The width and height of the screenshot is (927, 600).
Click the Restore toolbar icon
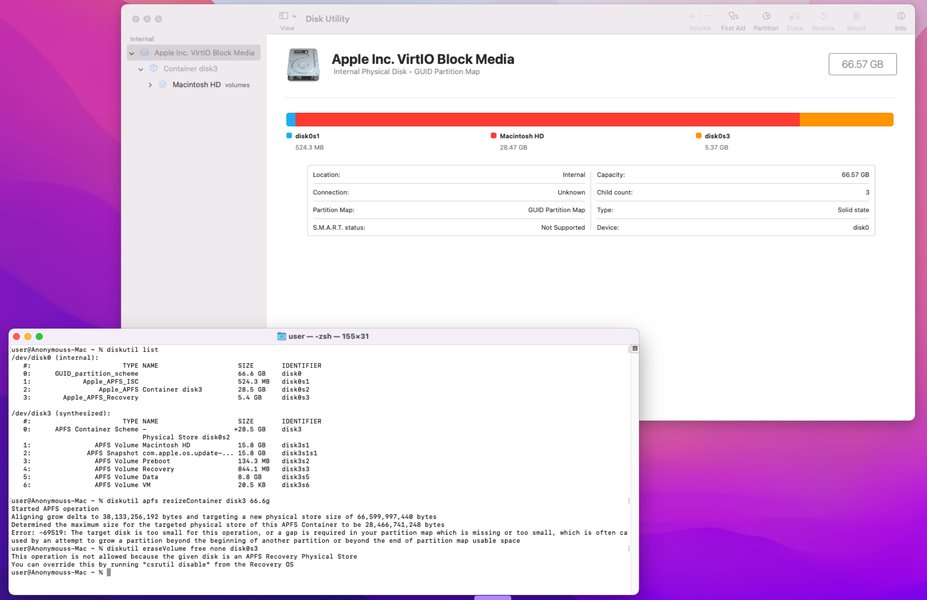(x=823, y=16)
